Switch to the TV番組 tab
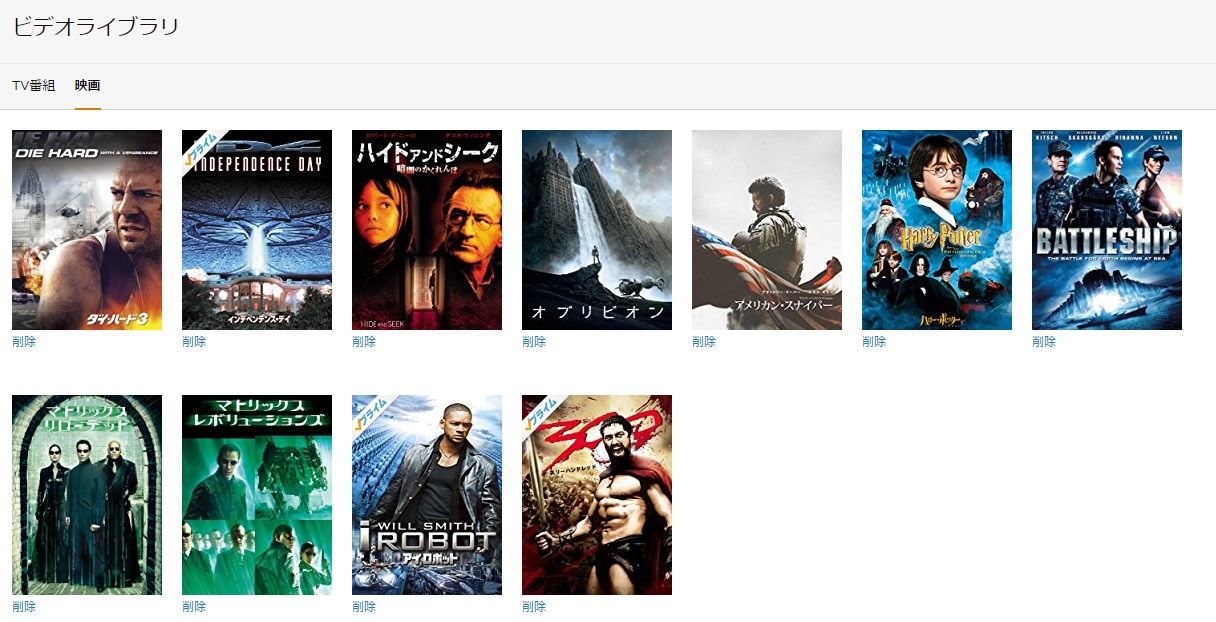 point(33,86)
